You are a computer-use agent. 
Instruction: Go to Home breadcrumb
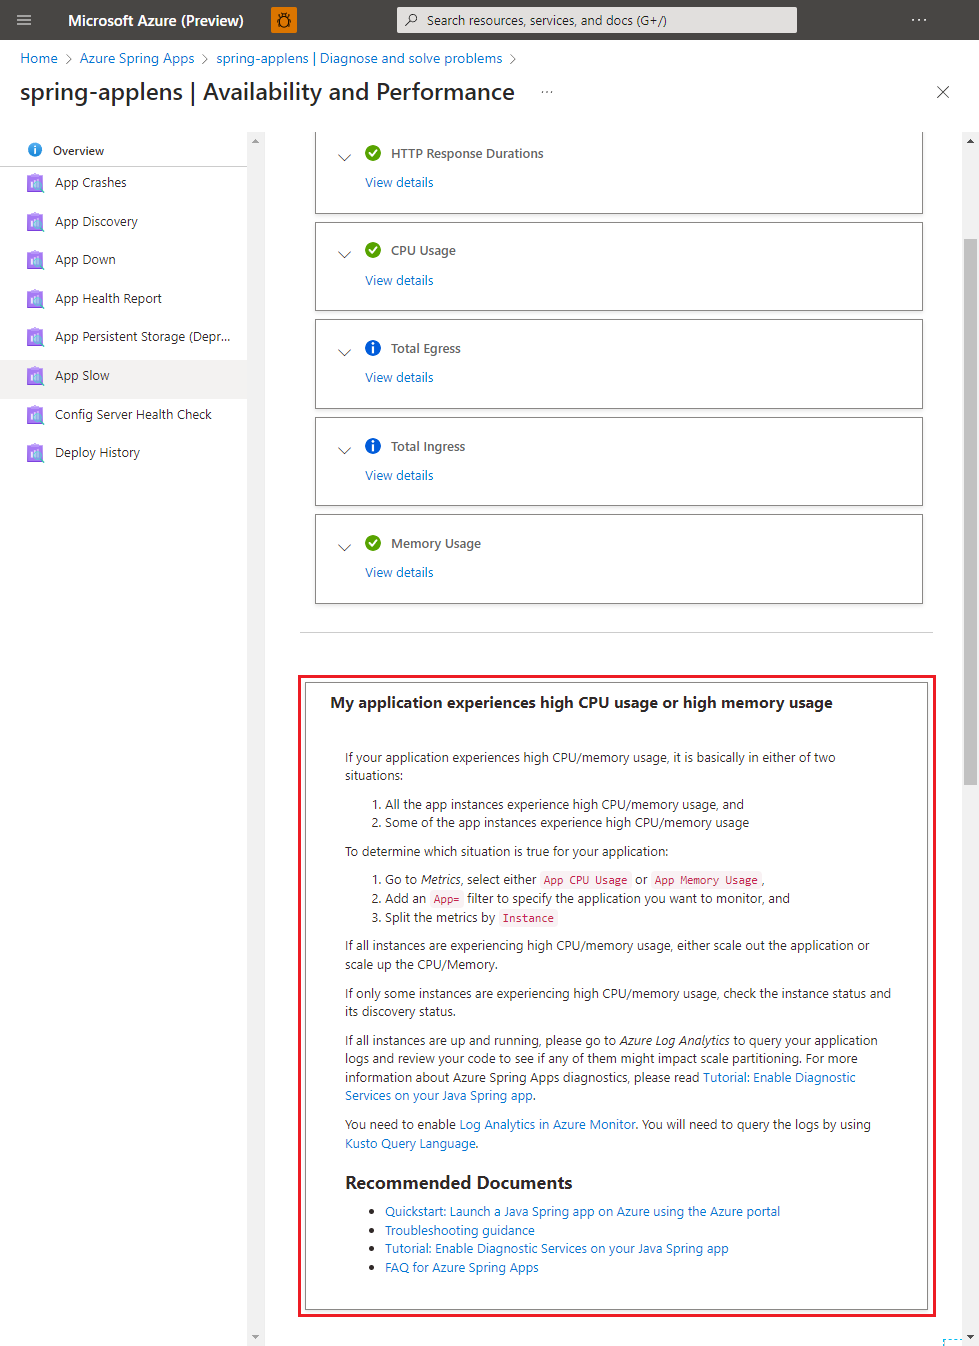[x=39, y=59]
